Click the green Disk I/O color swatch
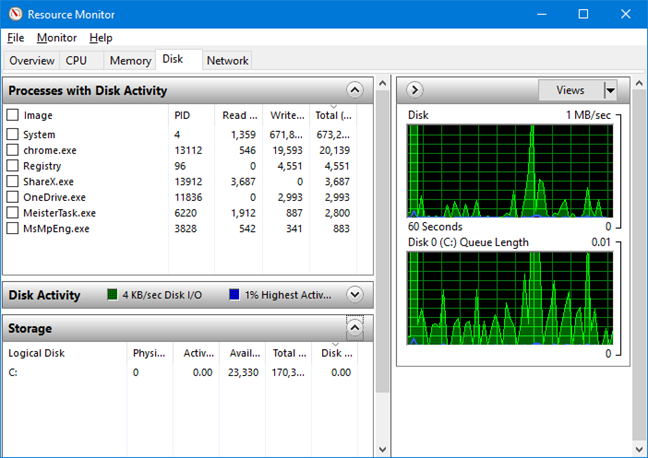The image size is (648, 458). tap(112, 295)
